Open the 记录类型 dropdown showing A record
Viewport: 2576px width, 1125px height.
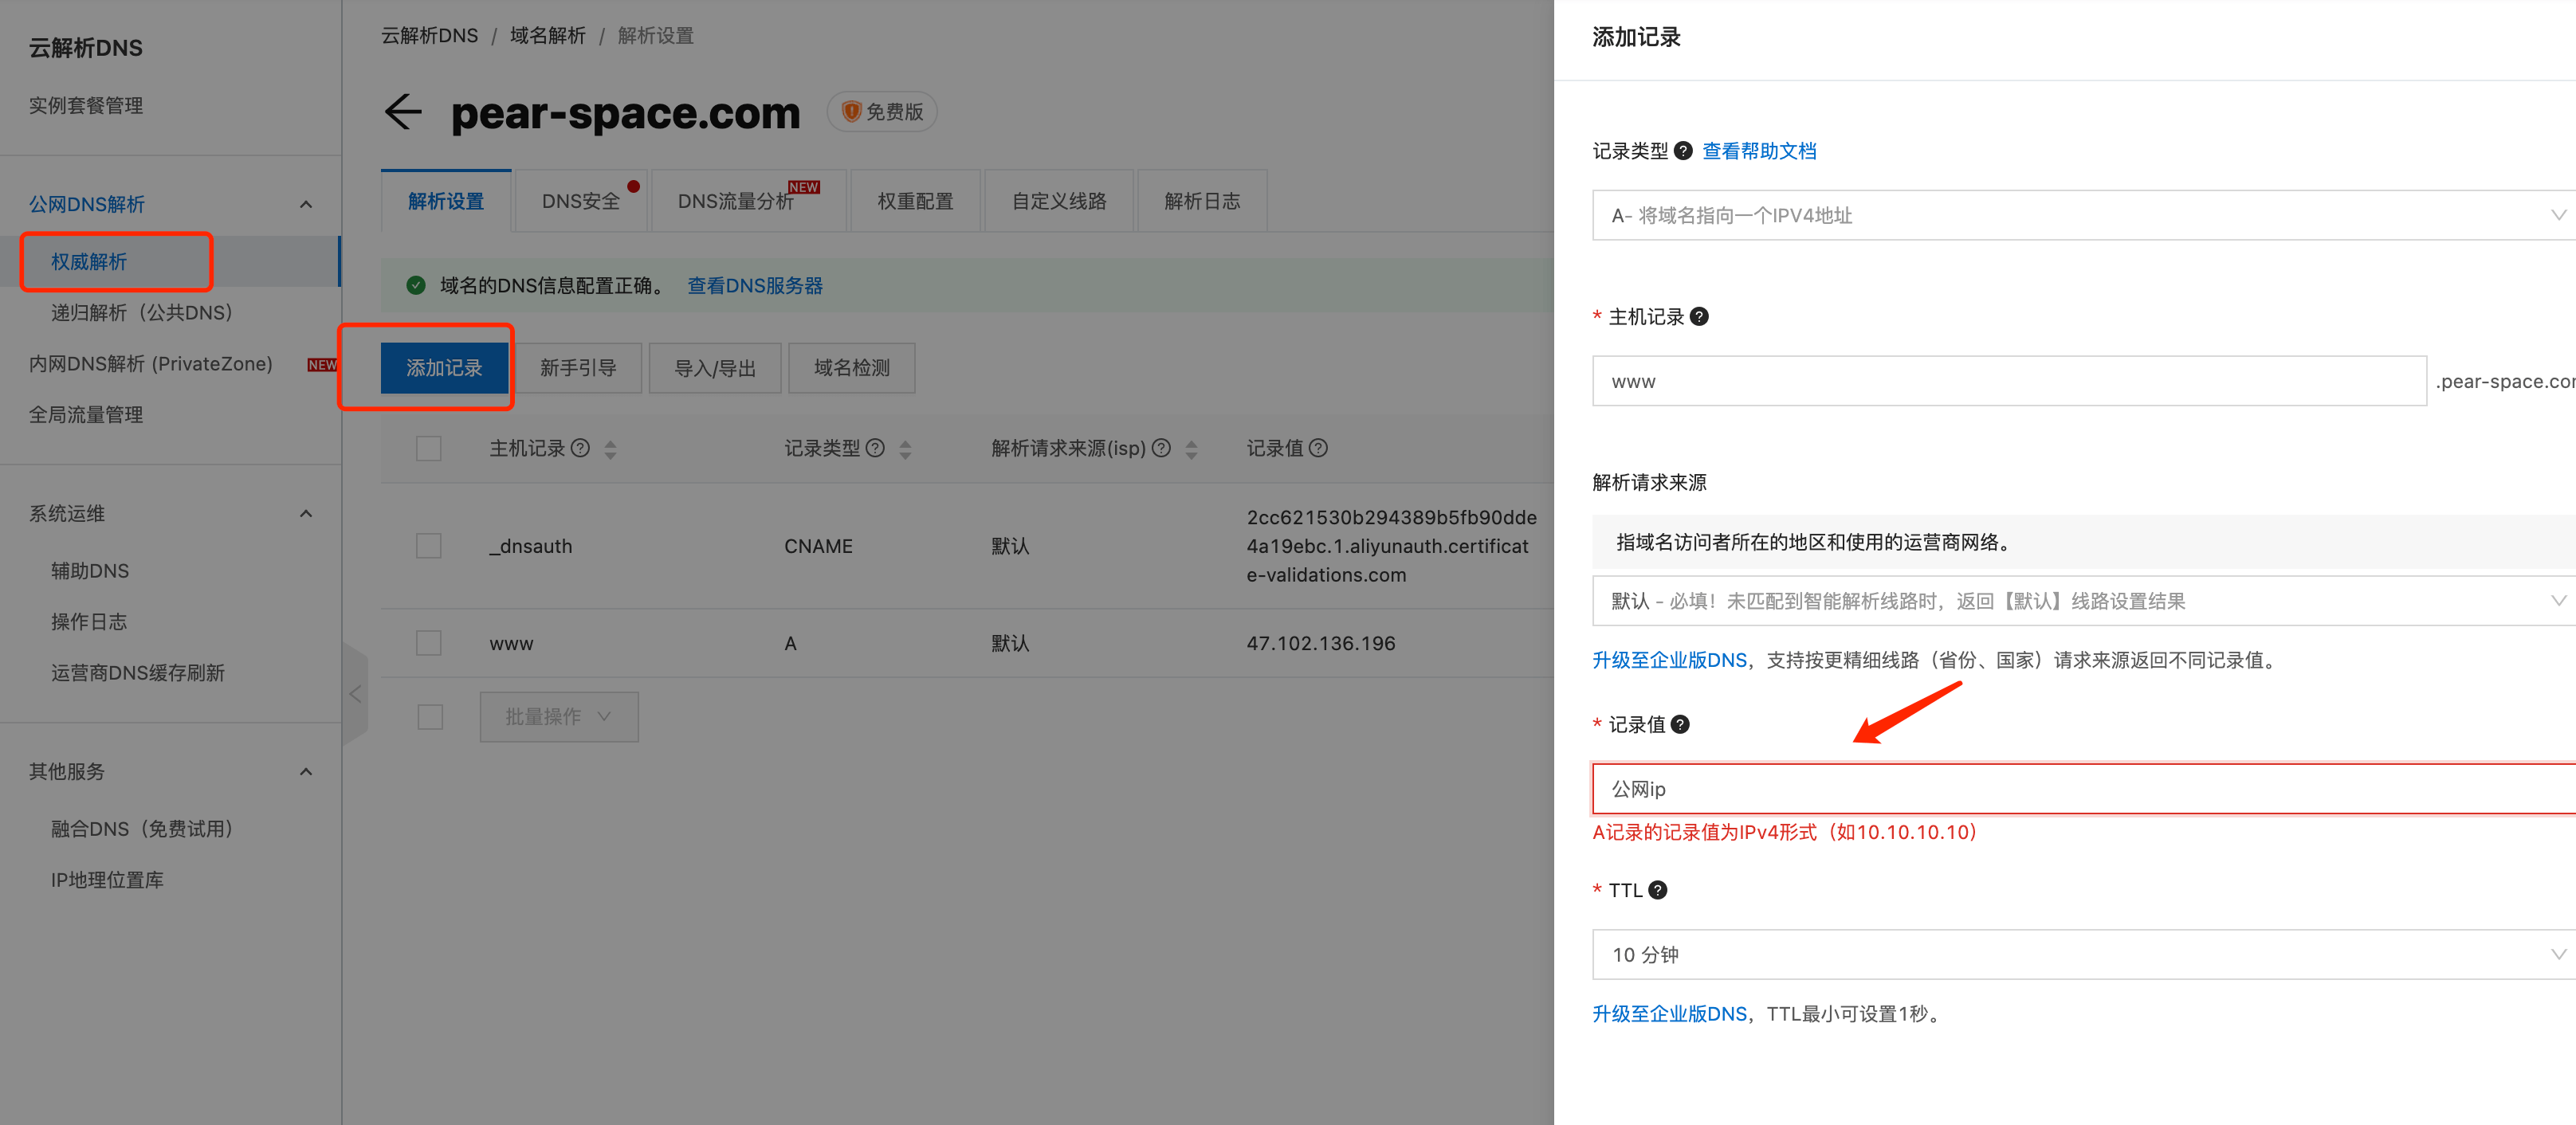coord(2084,215)
